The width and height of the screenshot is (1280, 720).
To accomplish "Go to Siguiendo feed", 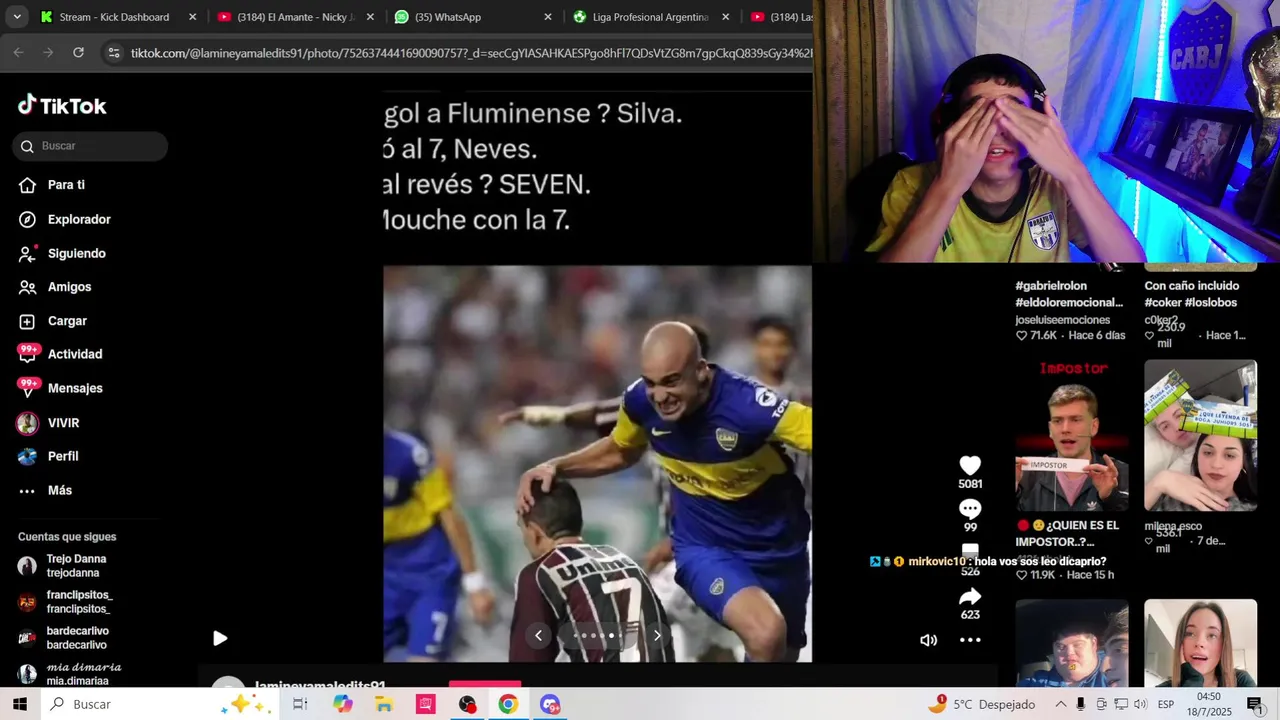I will click(62, 254).
